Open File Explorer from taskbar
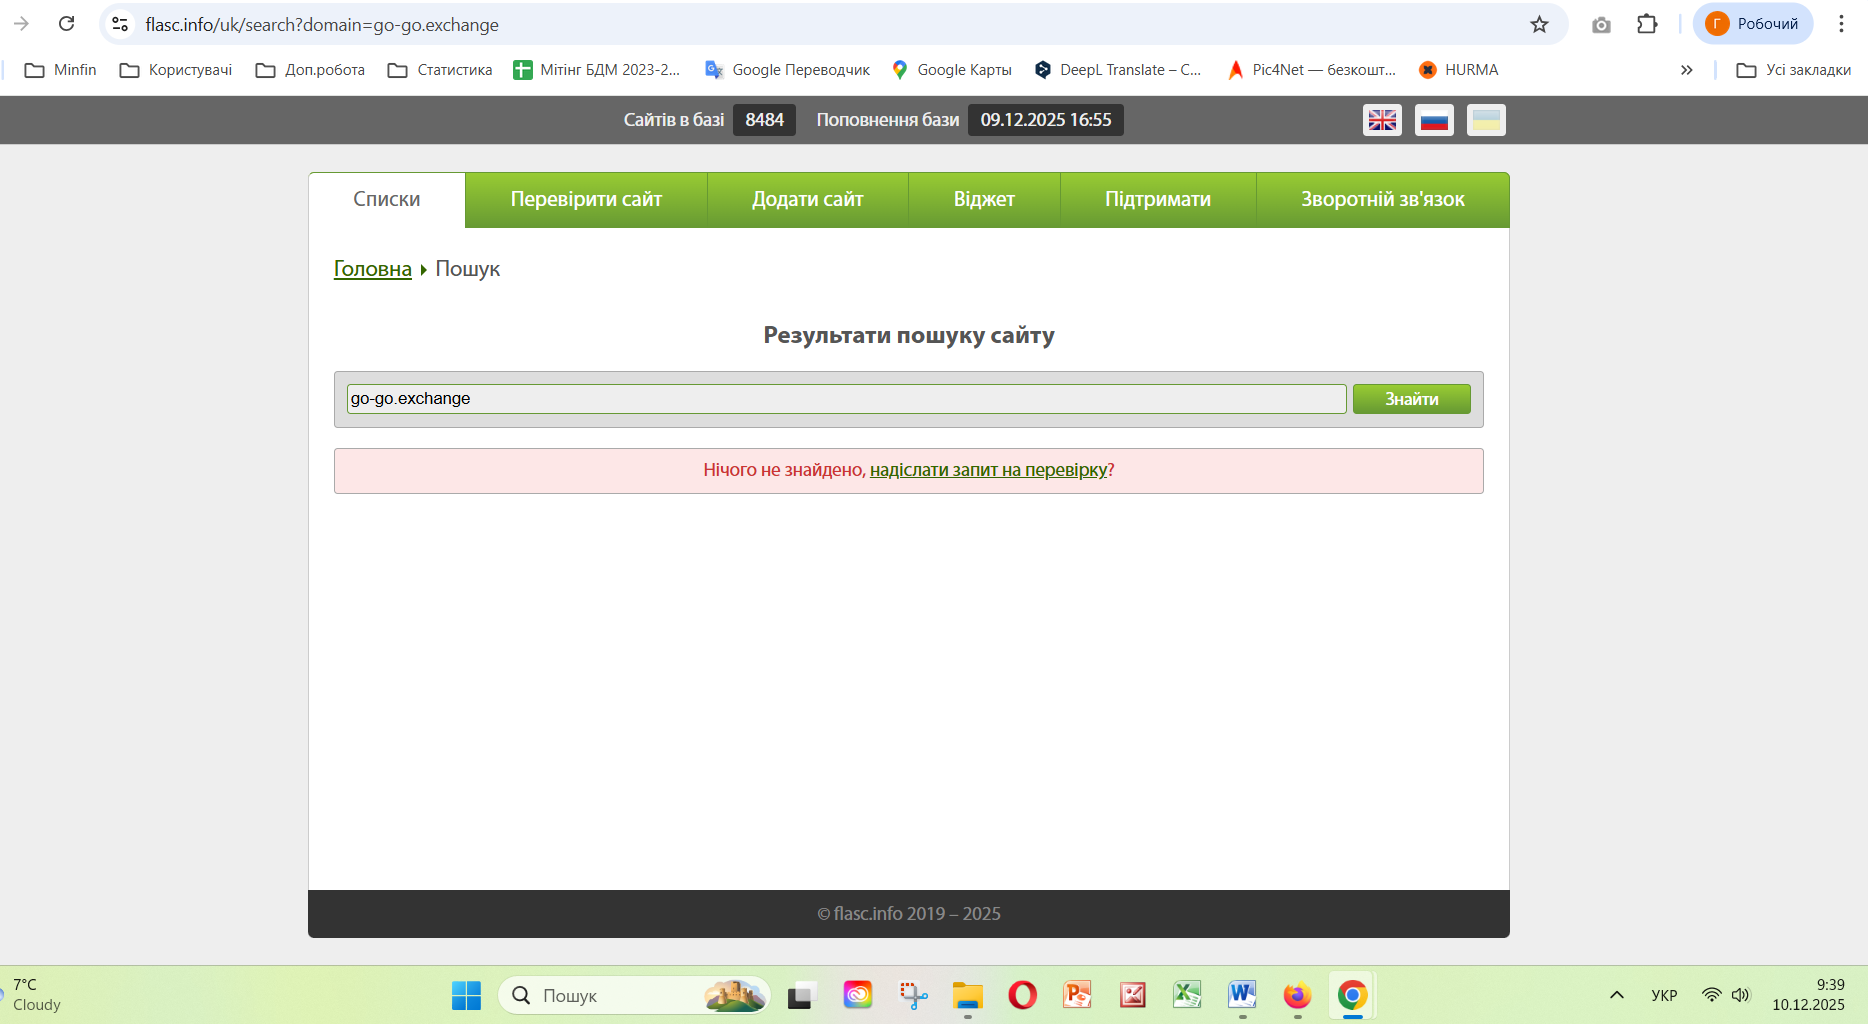 [x=967, y=995]
